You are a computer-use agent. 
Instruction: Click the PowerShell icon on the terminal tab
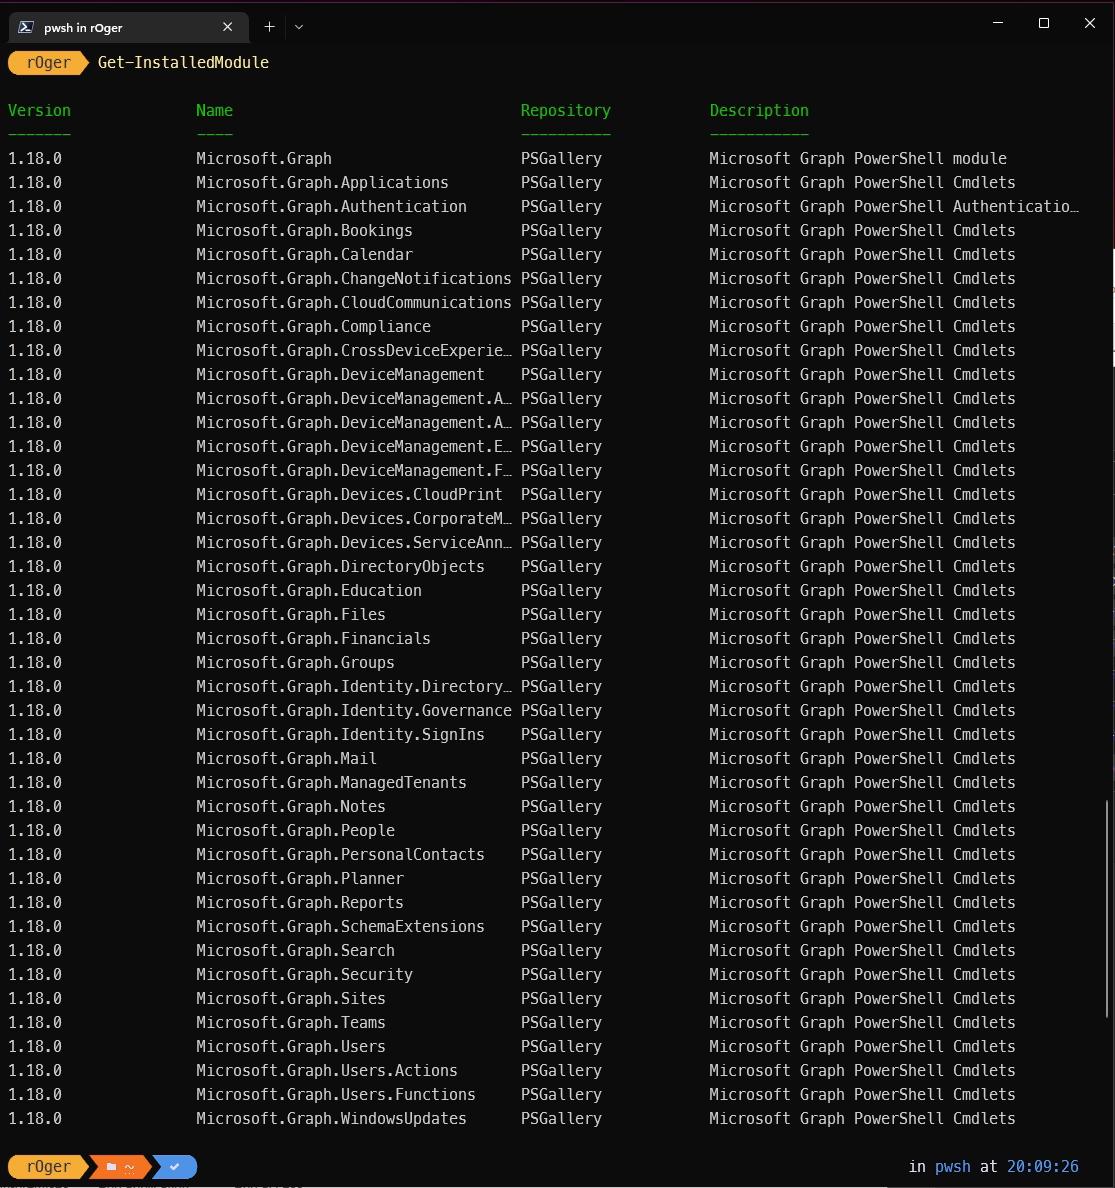pyautogui.click(x=24, y=27)
